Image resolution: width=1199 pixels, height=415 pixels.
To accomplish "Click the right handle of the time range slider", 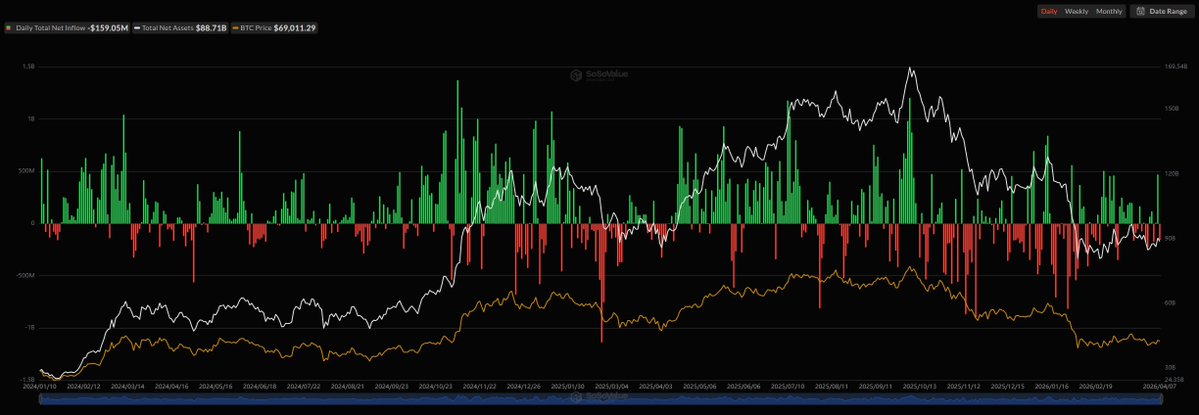I will [x=1160, y=397].
